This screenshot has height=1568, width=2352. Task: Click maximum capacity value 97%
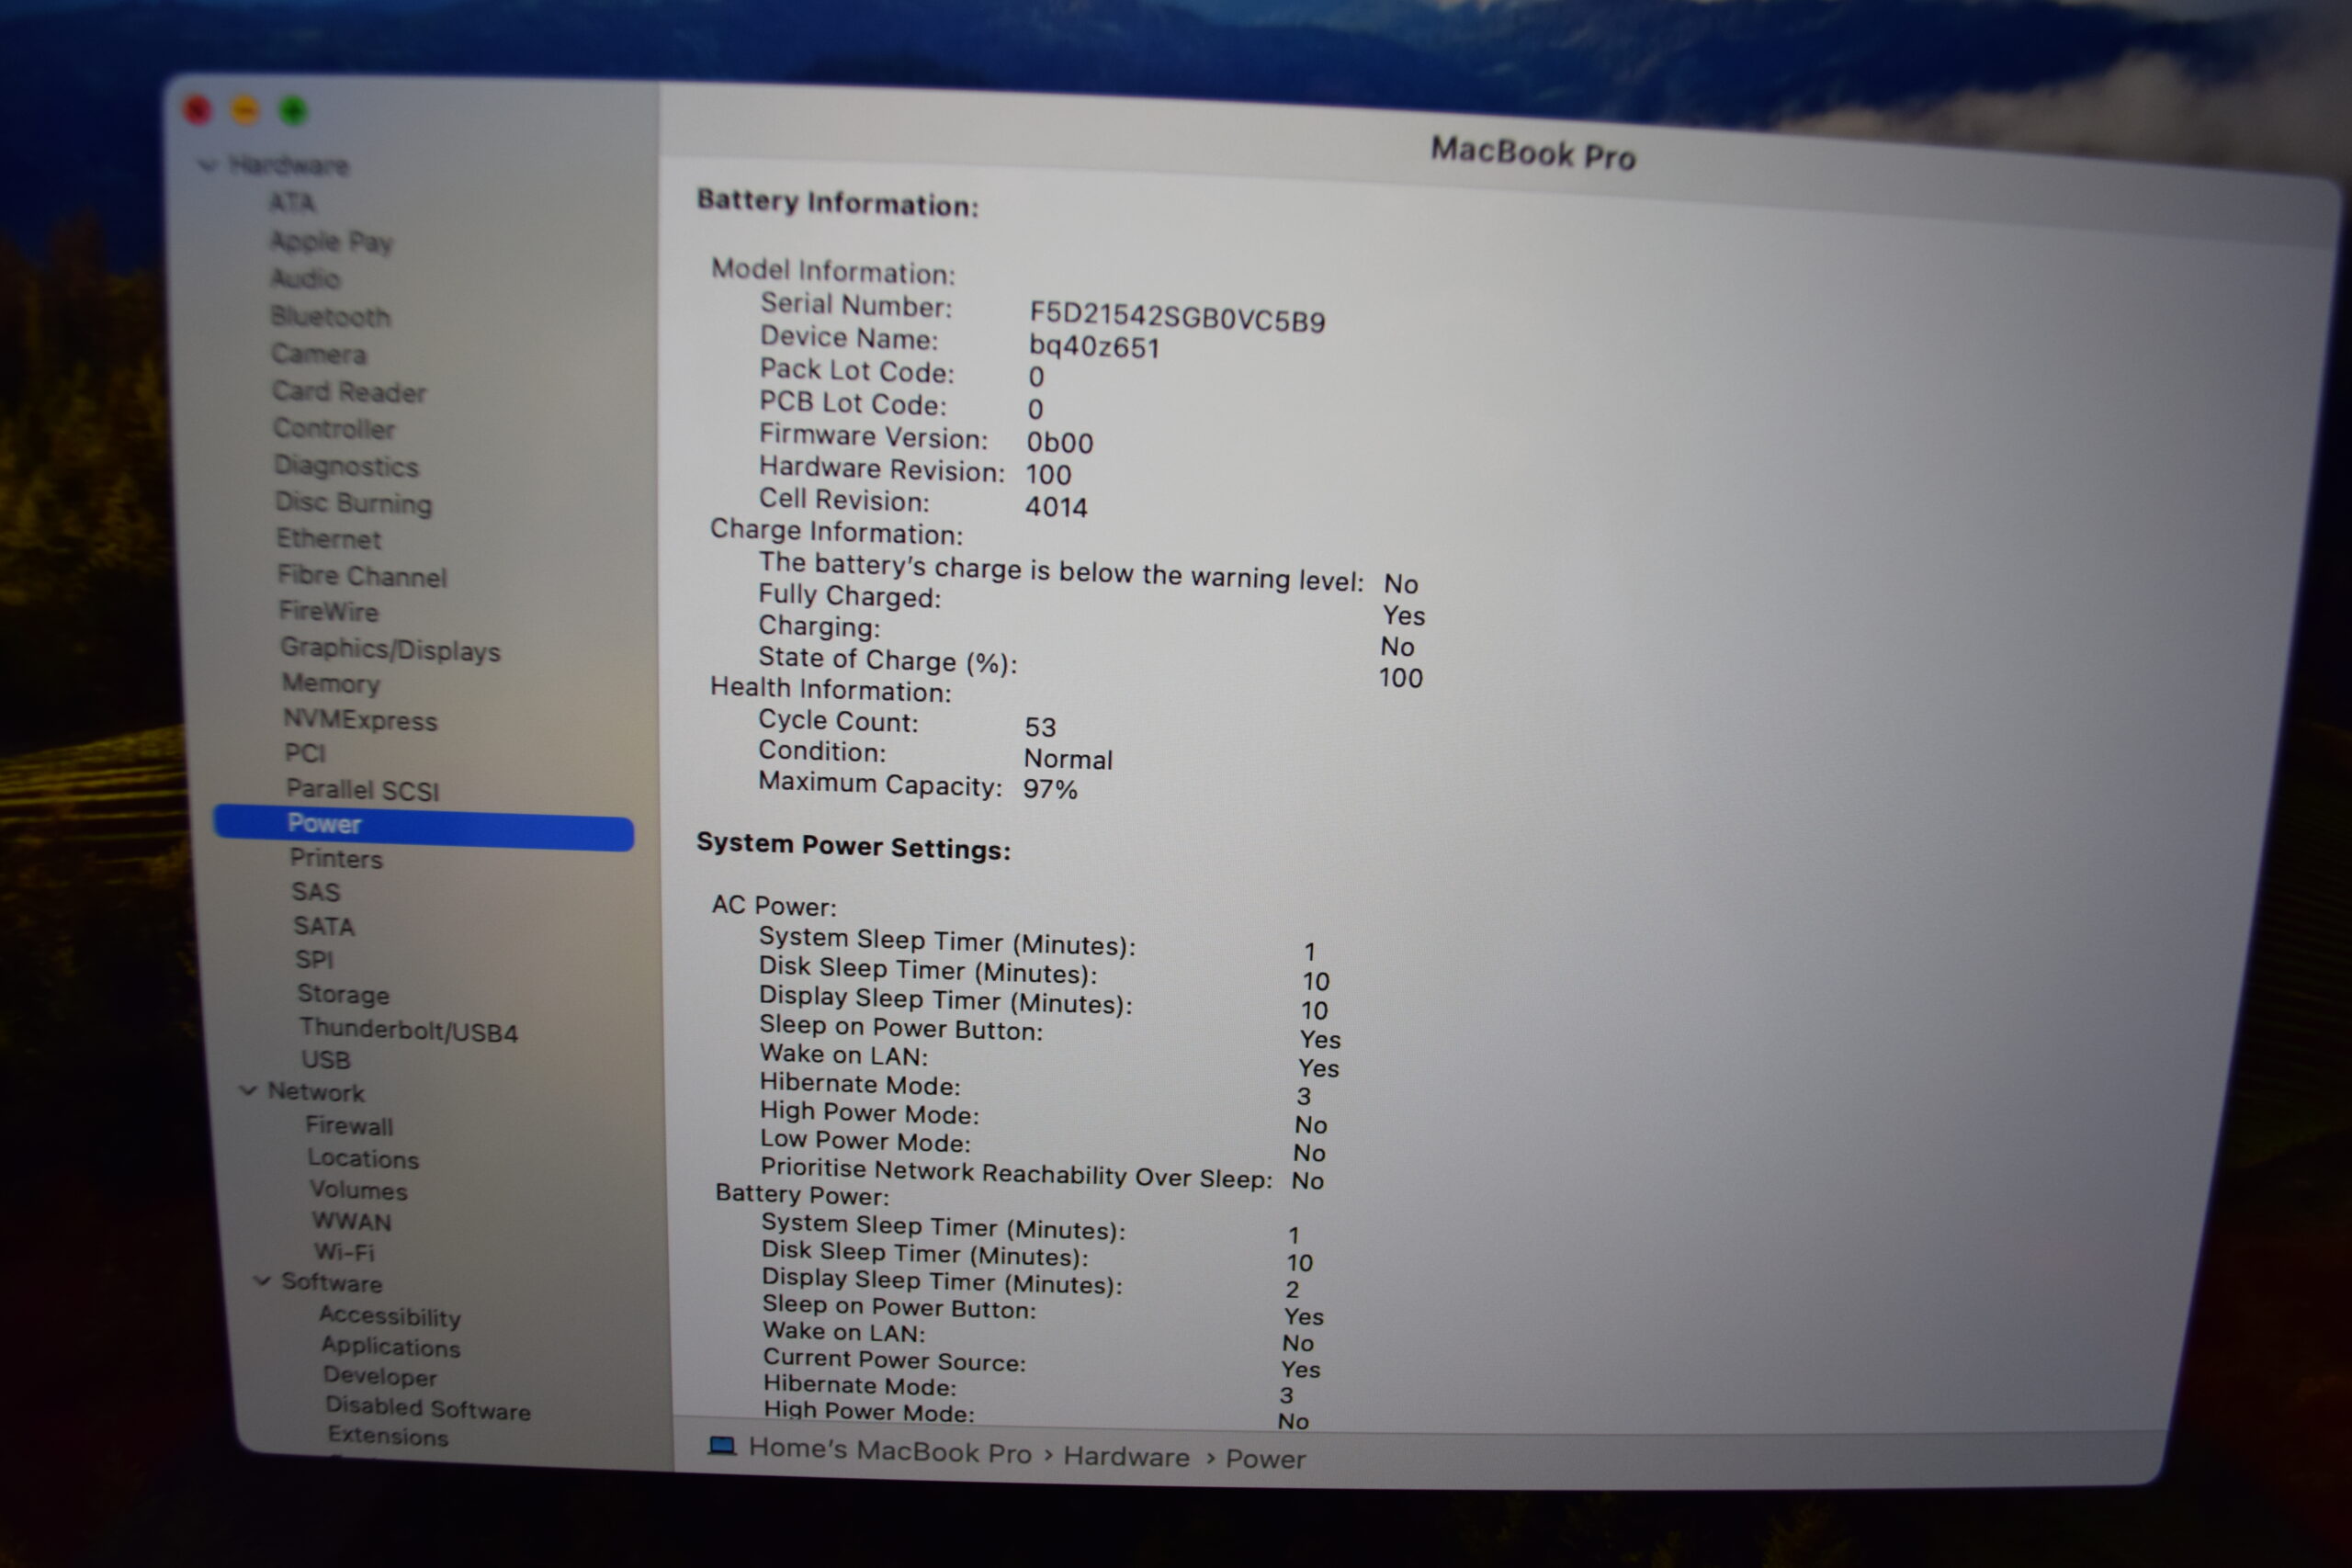[x=1050, y=789]
